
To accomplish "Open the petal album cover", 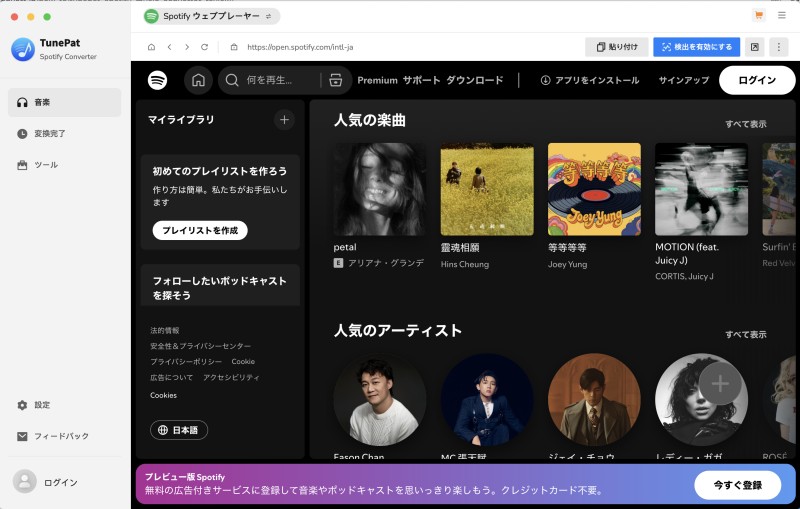I will [x=380, y=189].
